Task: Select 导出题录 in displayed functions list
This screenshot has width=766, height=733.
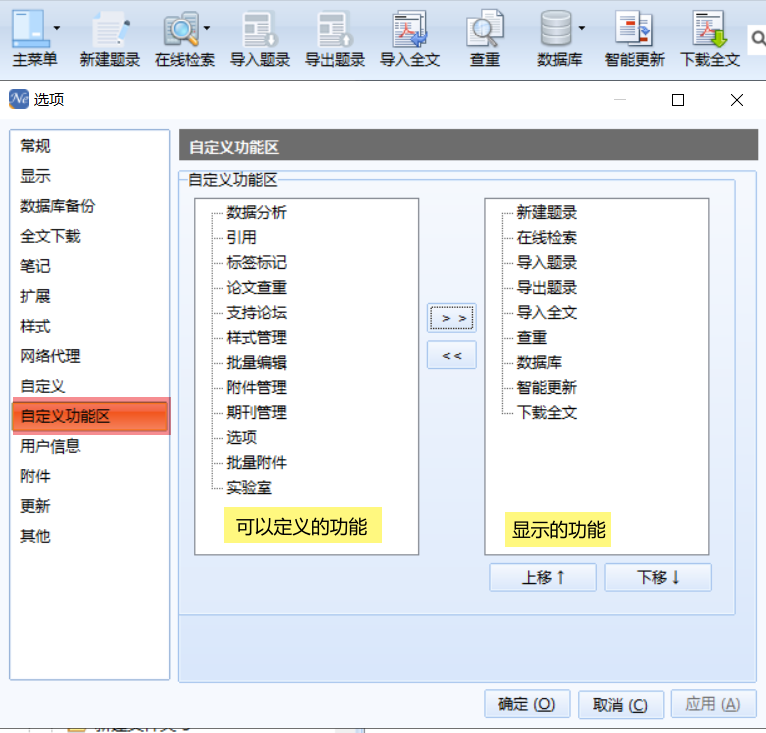Action: pyautogui.click(x=547, y=287)
